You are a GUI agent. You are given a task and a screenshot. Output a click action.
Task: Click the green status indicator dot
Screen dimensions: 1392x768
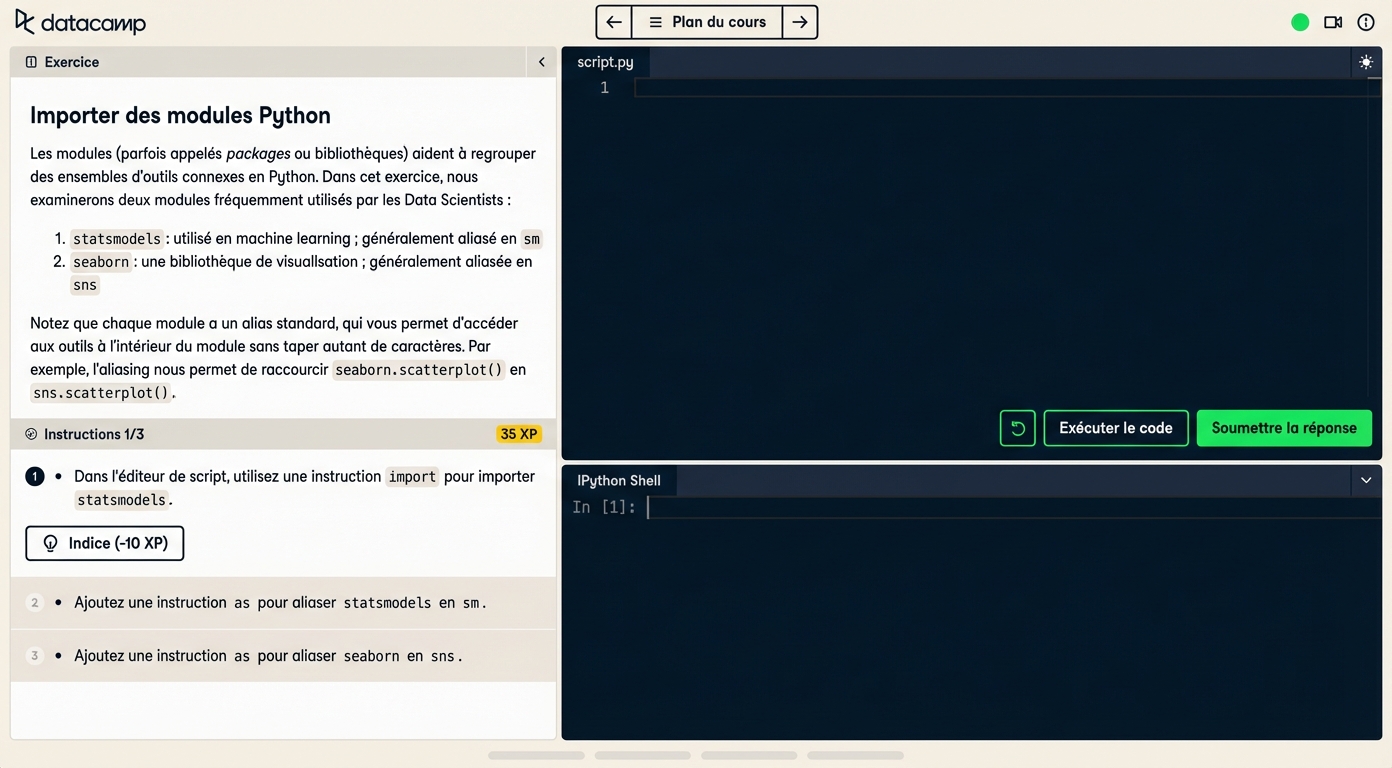(1300, 22)
